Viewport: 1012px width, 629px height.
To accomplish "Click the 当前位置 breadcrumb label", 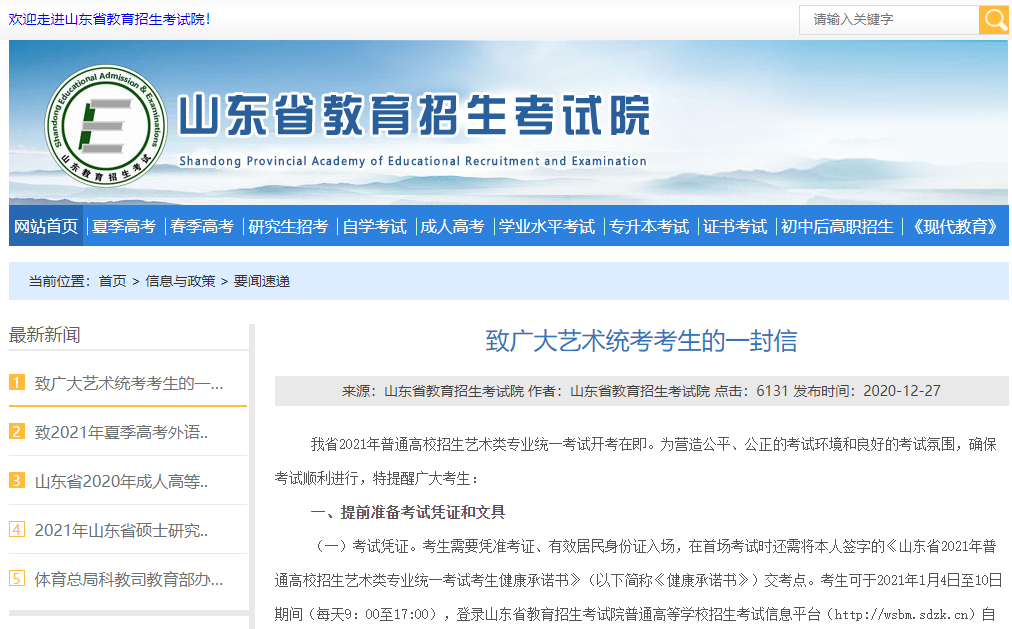I will (59, 281).
